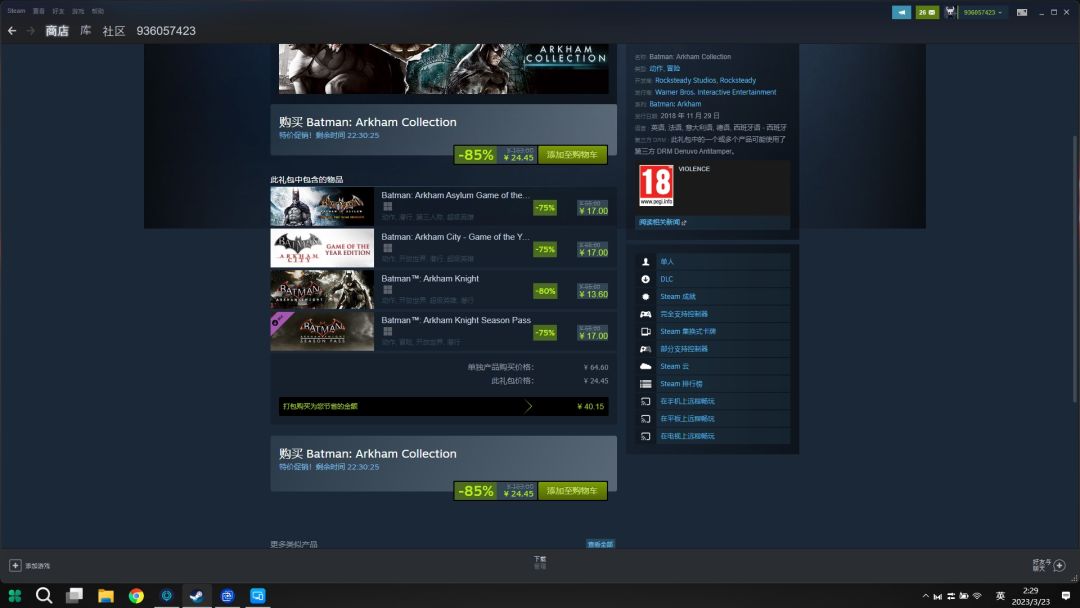Go forward using the right arrow
Screen dimensions: 1080x608
pos(30,31)
